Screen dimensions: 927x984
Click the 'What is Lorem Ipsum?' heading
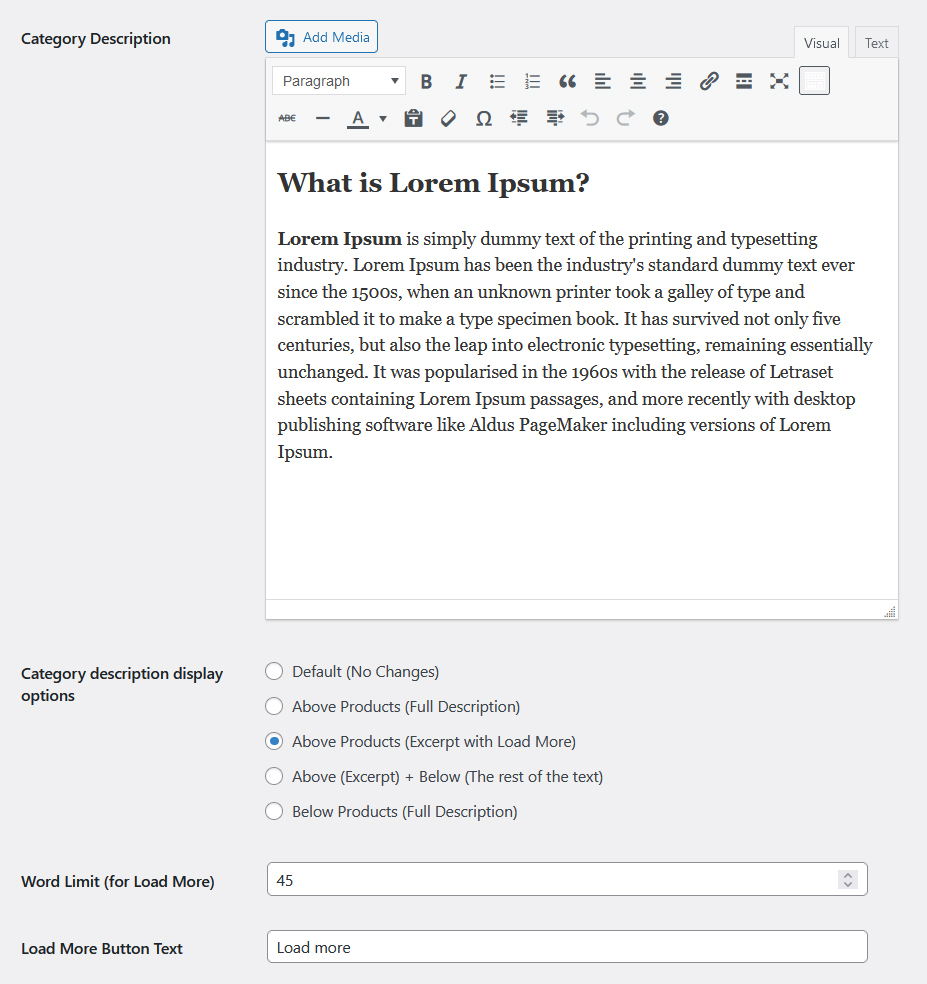point(433,183)
